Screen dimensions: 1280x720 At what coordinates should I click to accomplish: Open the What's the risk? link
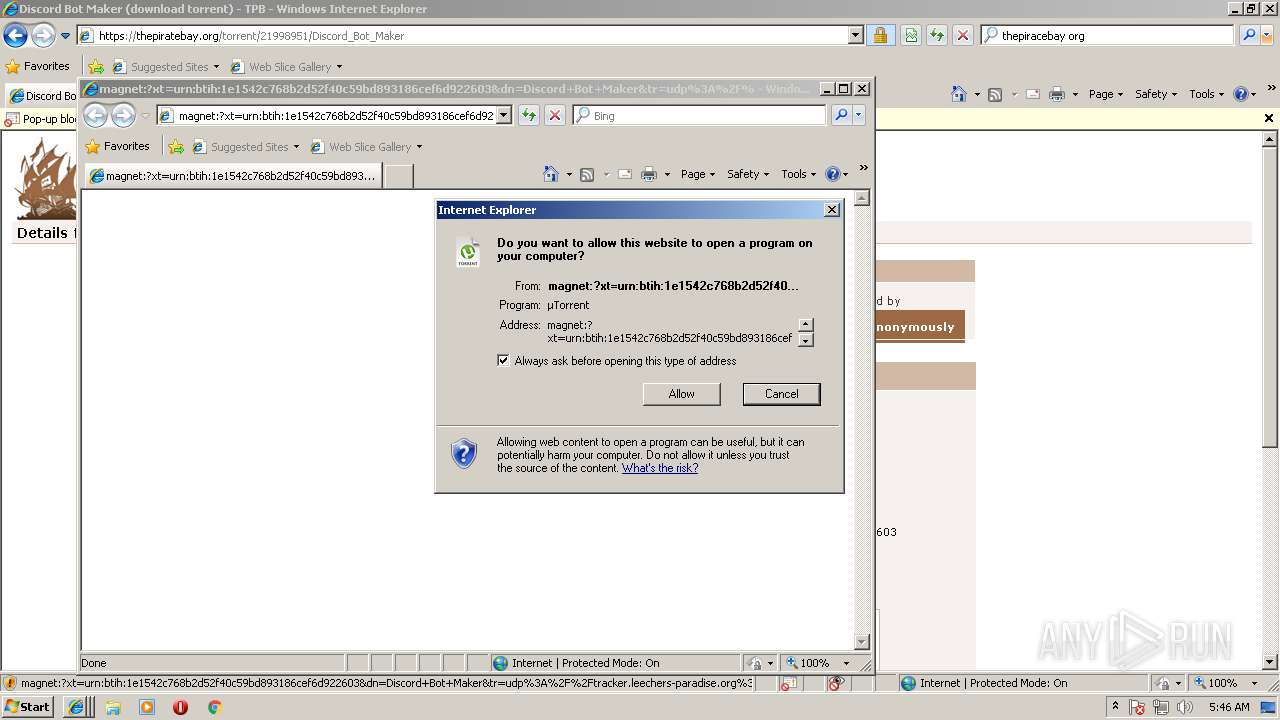click(x=660, y=468)
